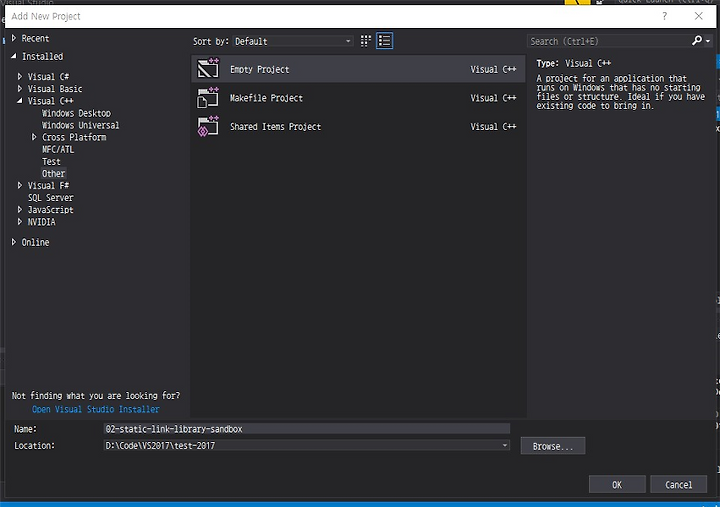The height and width of the screenshot is (507, 720).
Task: Select Visual C# tree label
Action: [48, 76]
